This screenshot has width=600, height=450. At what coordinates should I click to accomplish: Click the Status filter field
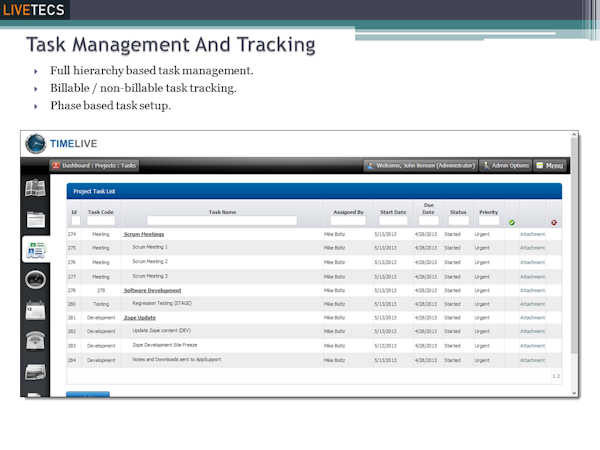459,220
